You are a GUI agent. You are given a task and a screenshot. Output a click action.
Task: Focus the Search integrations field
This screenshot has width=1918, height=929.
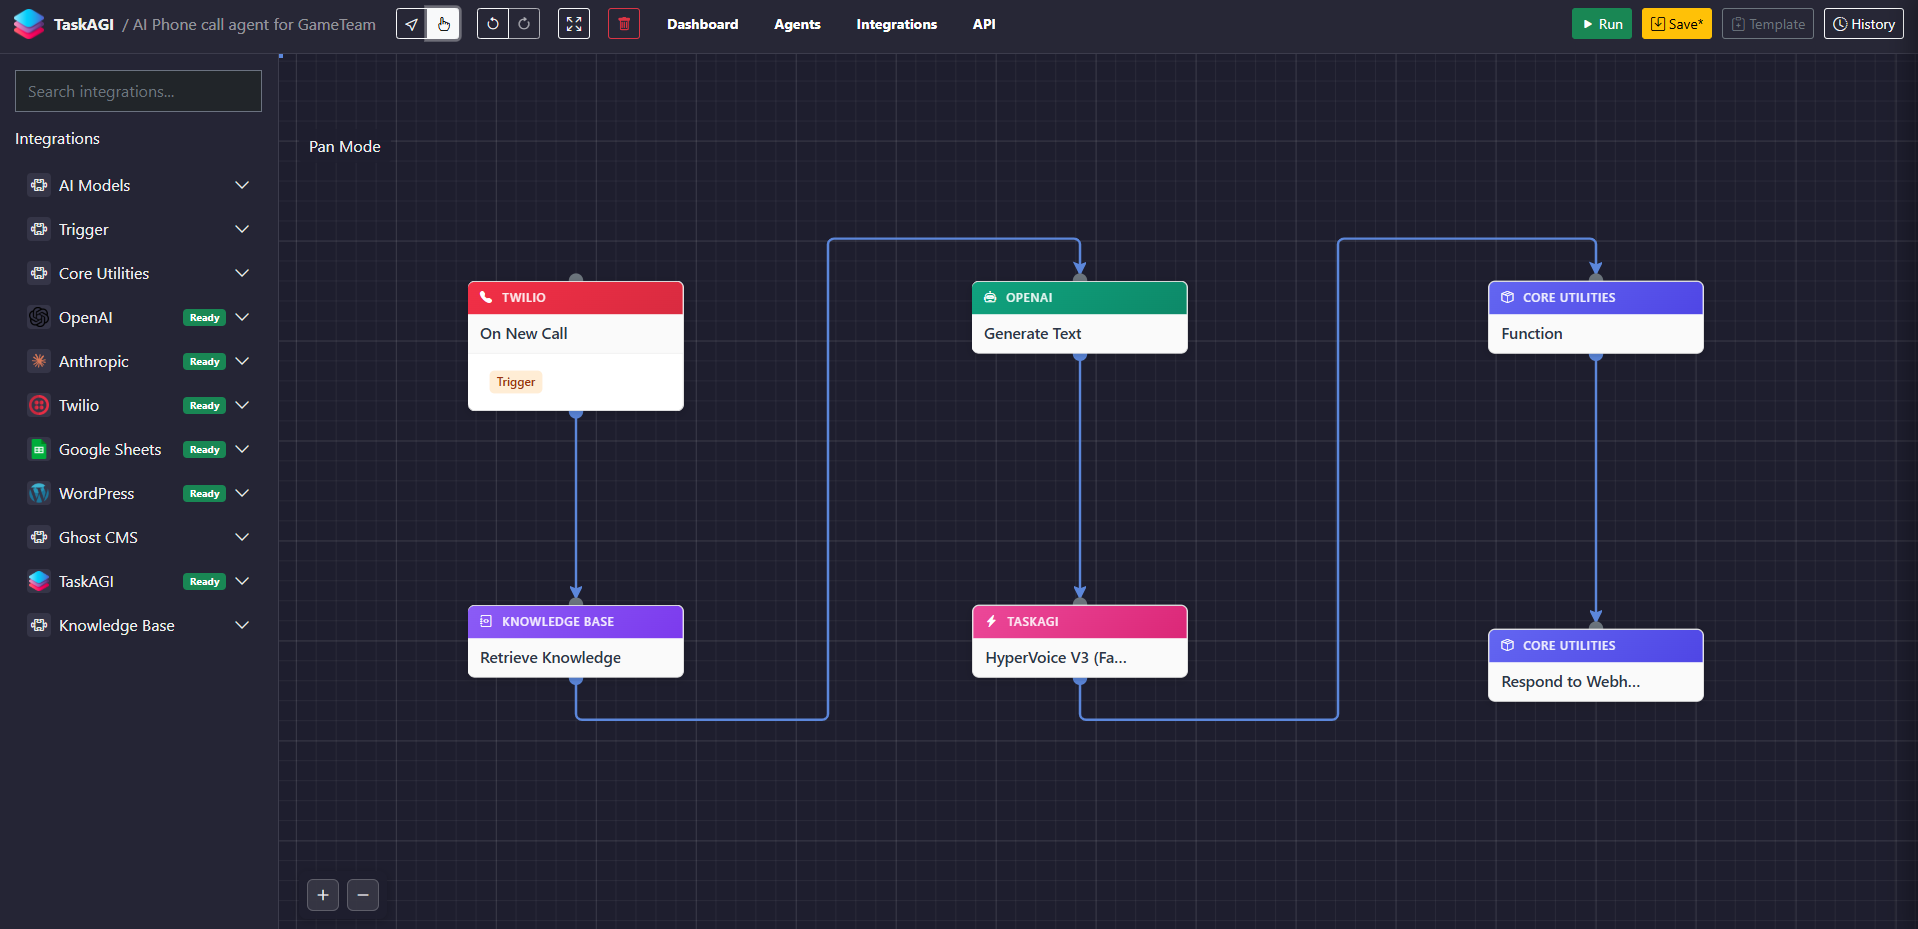(x=138, y=91)
